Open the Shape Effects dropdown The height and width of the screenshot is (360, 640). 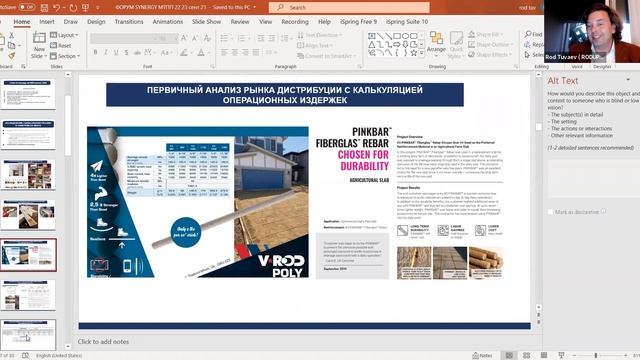[489, 55]
